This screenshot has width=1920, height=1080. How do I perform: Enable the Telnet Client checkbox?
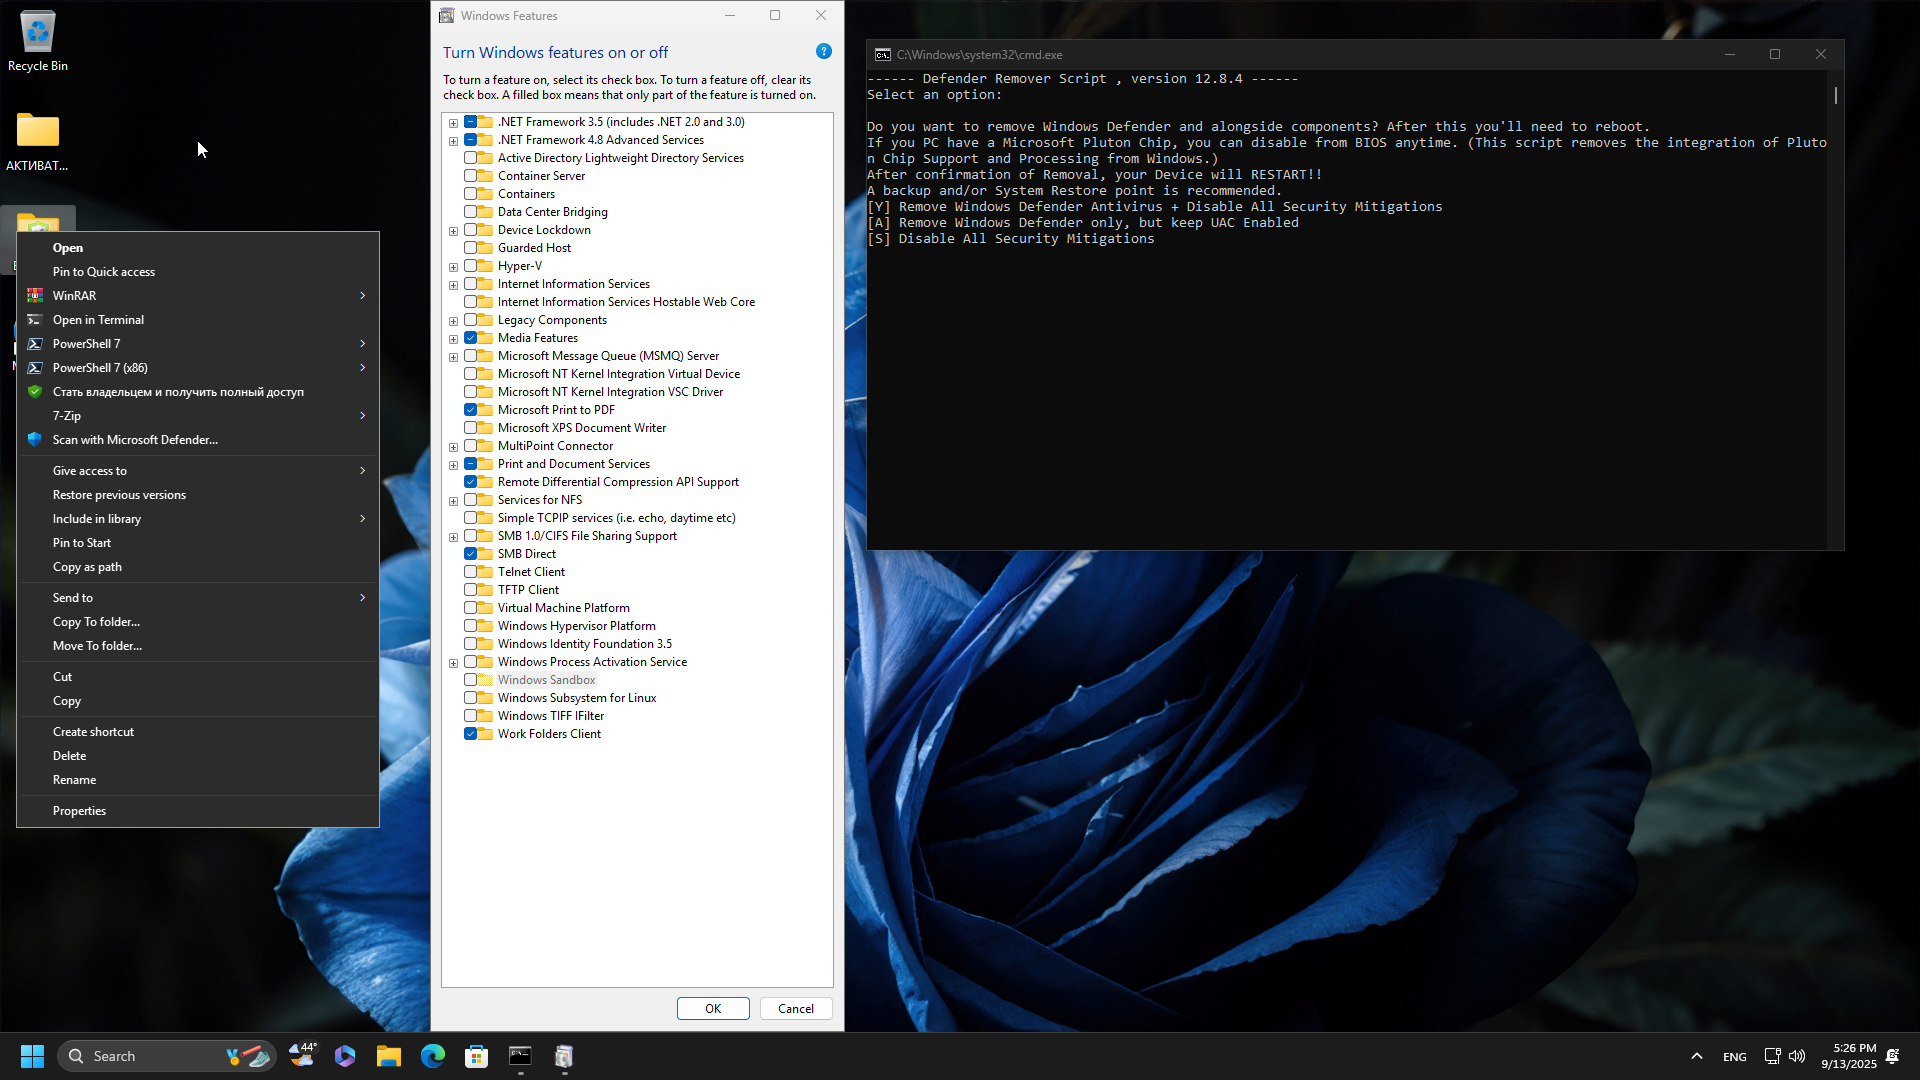pos(470,572)
